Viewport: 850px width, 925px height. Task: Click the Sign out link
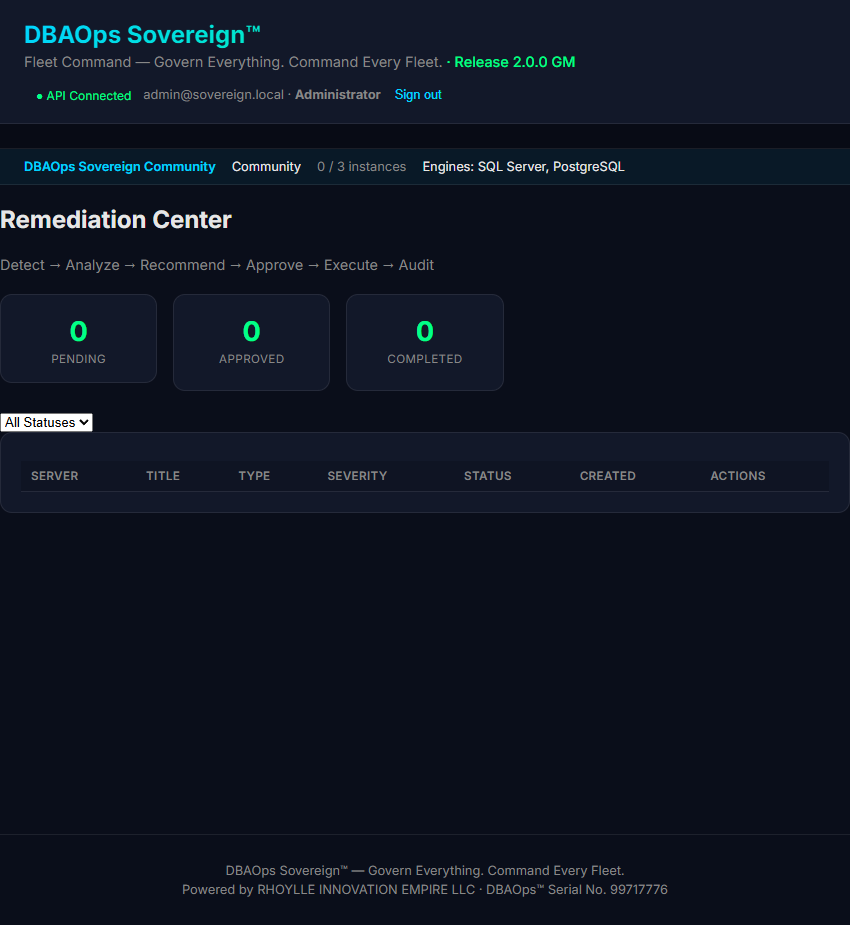pos(418,95)
